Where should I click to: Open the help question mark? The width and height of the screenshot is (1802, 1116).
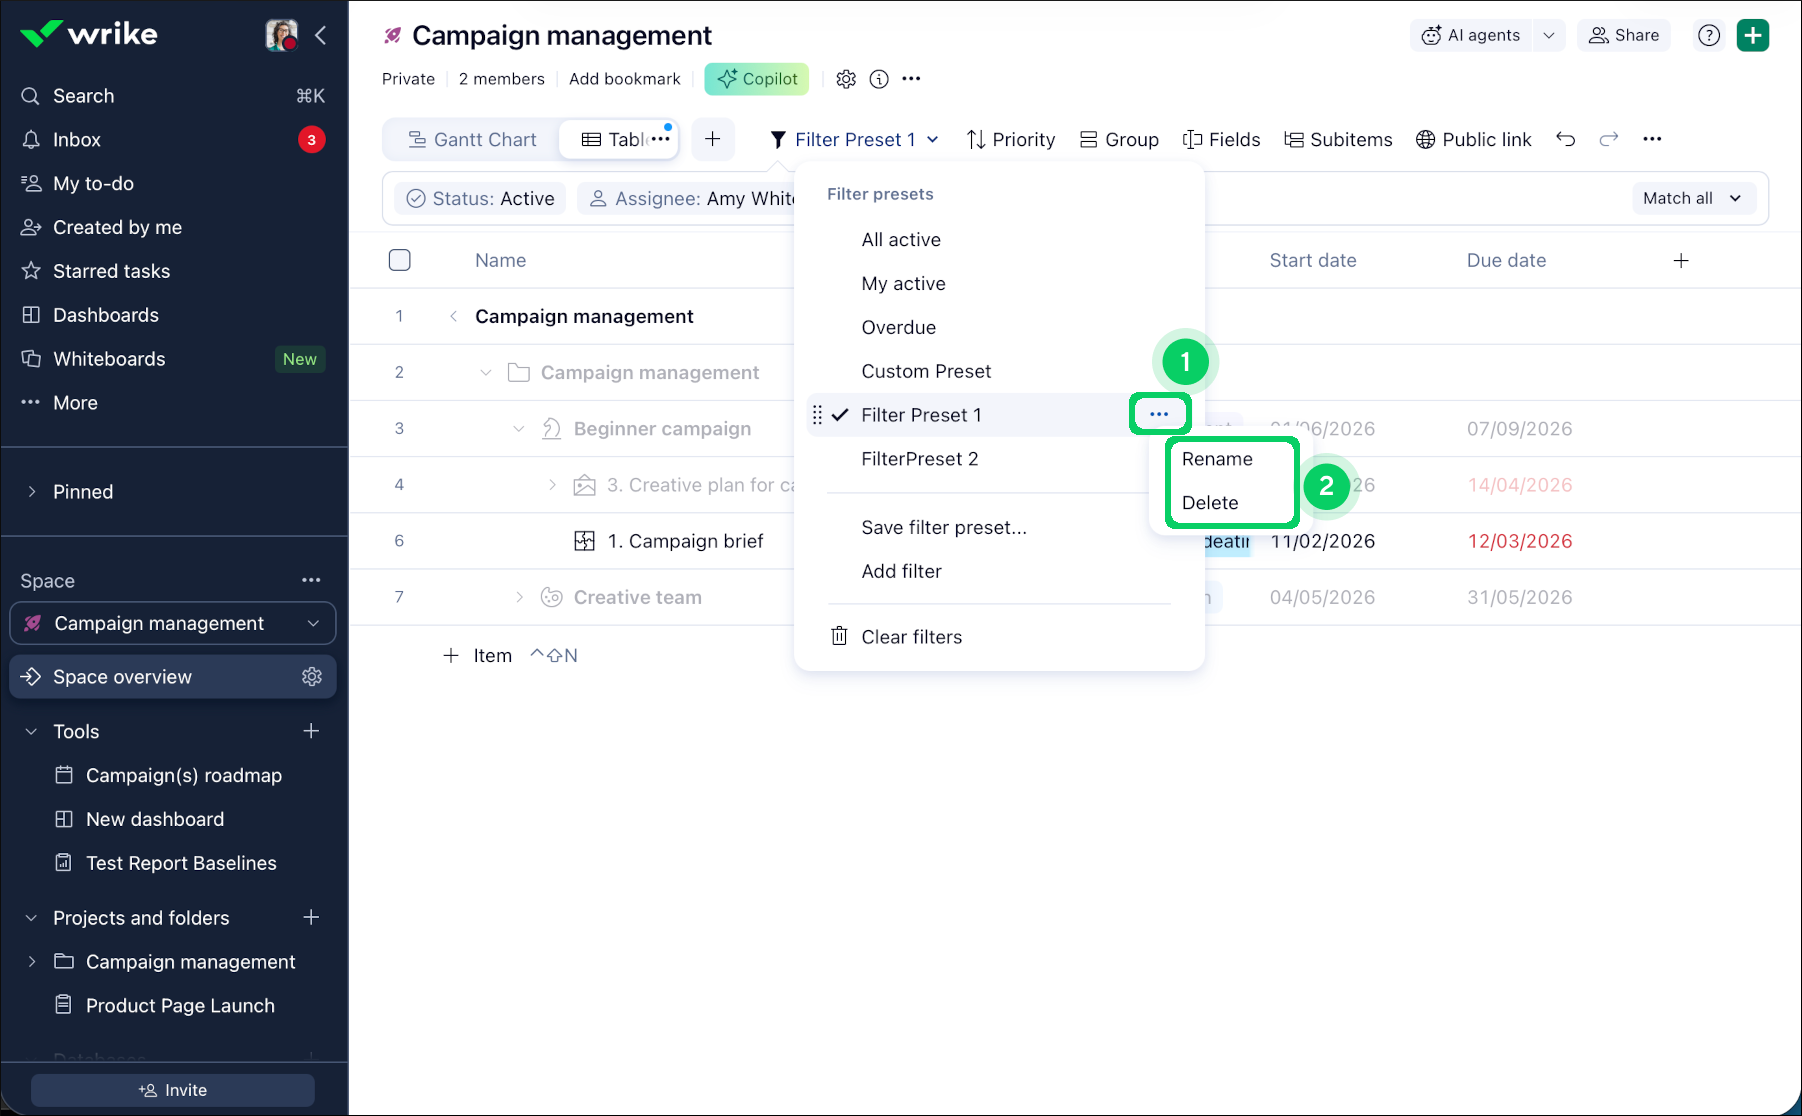pyautogui.click(x=1709, y=35)
